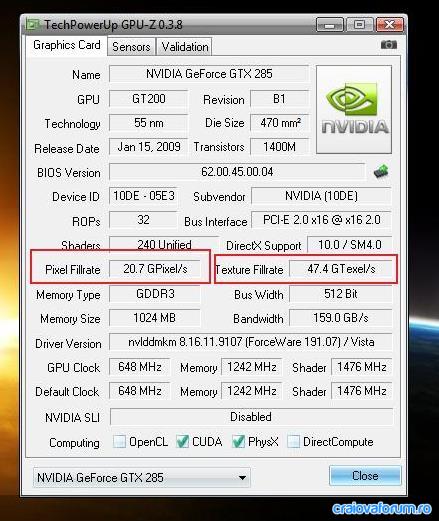Click the Close button
The height and width of the screenshot is (521, 439).
365,476
